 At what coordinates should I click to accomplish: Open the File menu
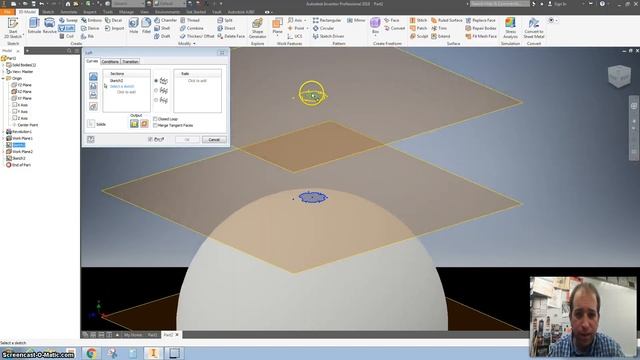(7, 12)
